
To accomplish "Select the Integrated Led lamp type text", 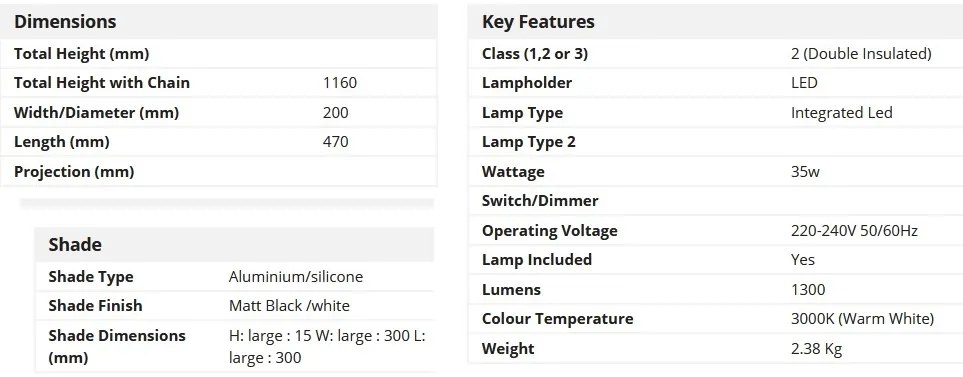I will [x=841, y=113].
